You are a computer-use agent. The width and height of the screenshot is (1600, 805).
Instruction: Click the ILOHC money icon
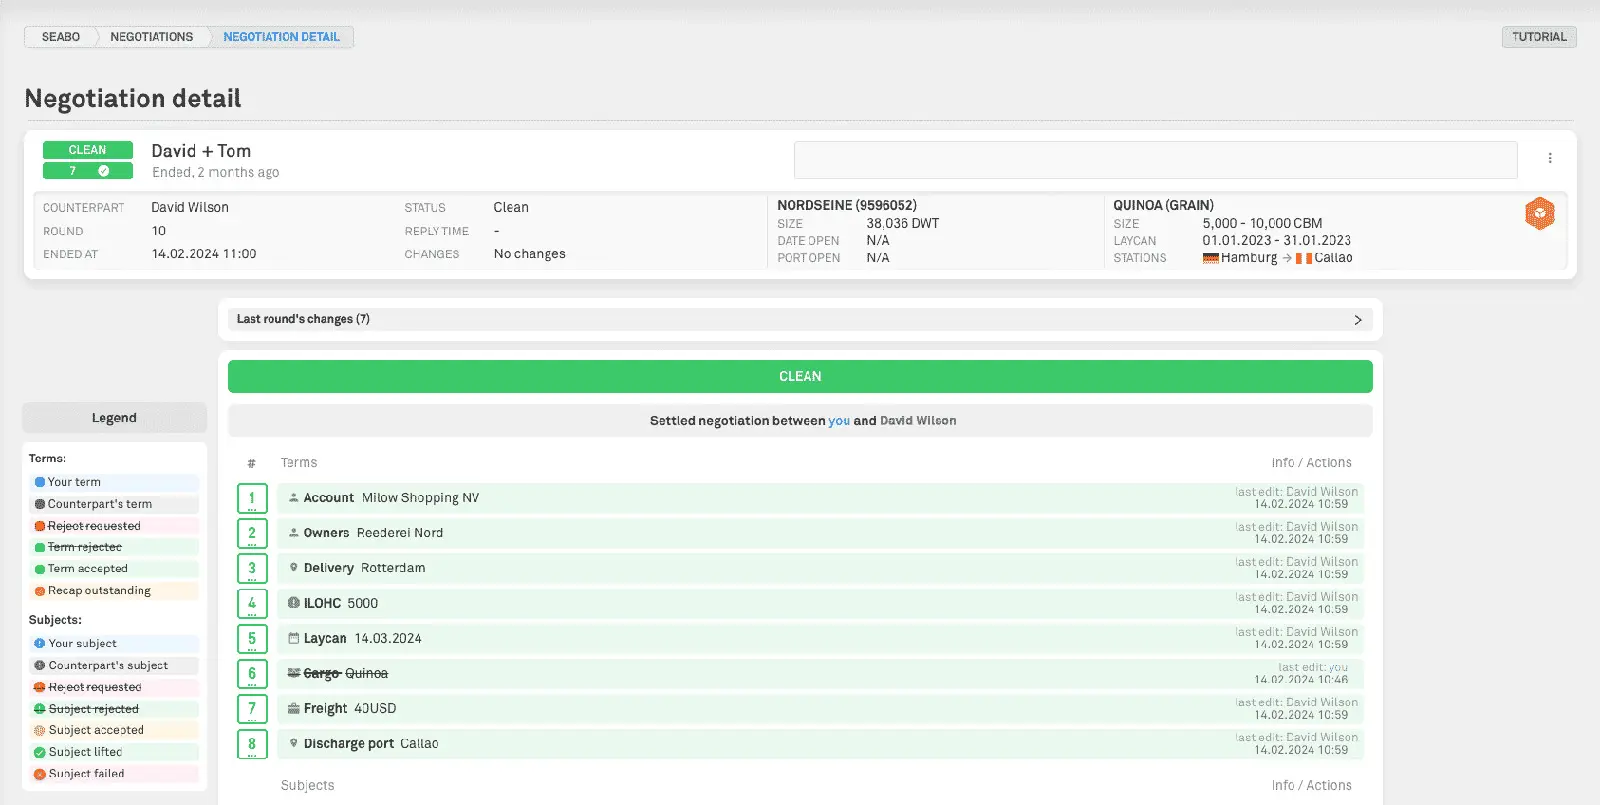pyautogui.click(x=293, y=603)
